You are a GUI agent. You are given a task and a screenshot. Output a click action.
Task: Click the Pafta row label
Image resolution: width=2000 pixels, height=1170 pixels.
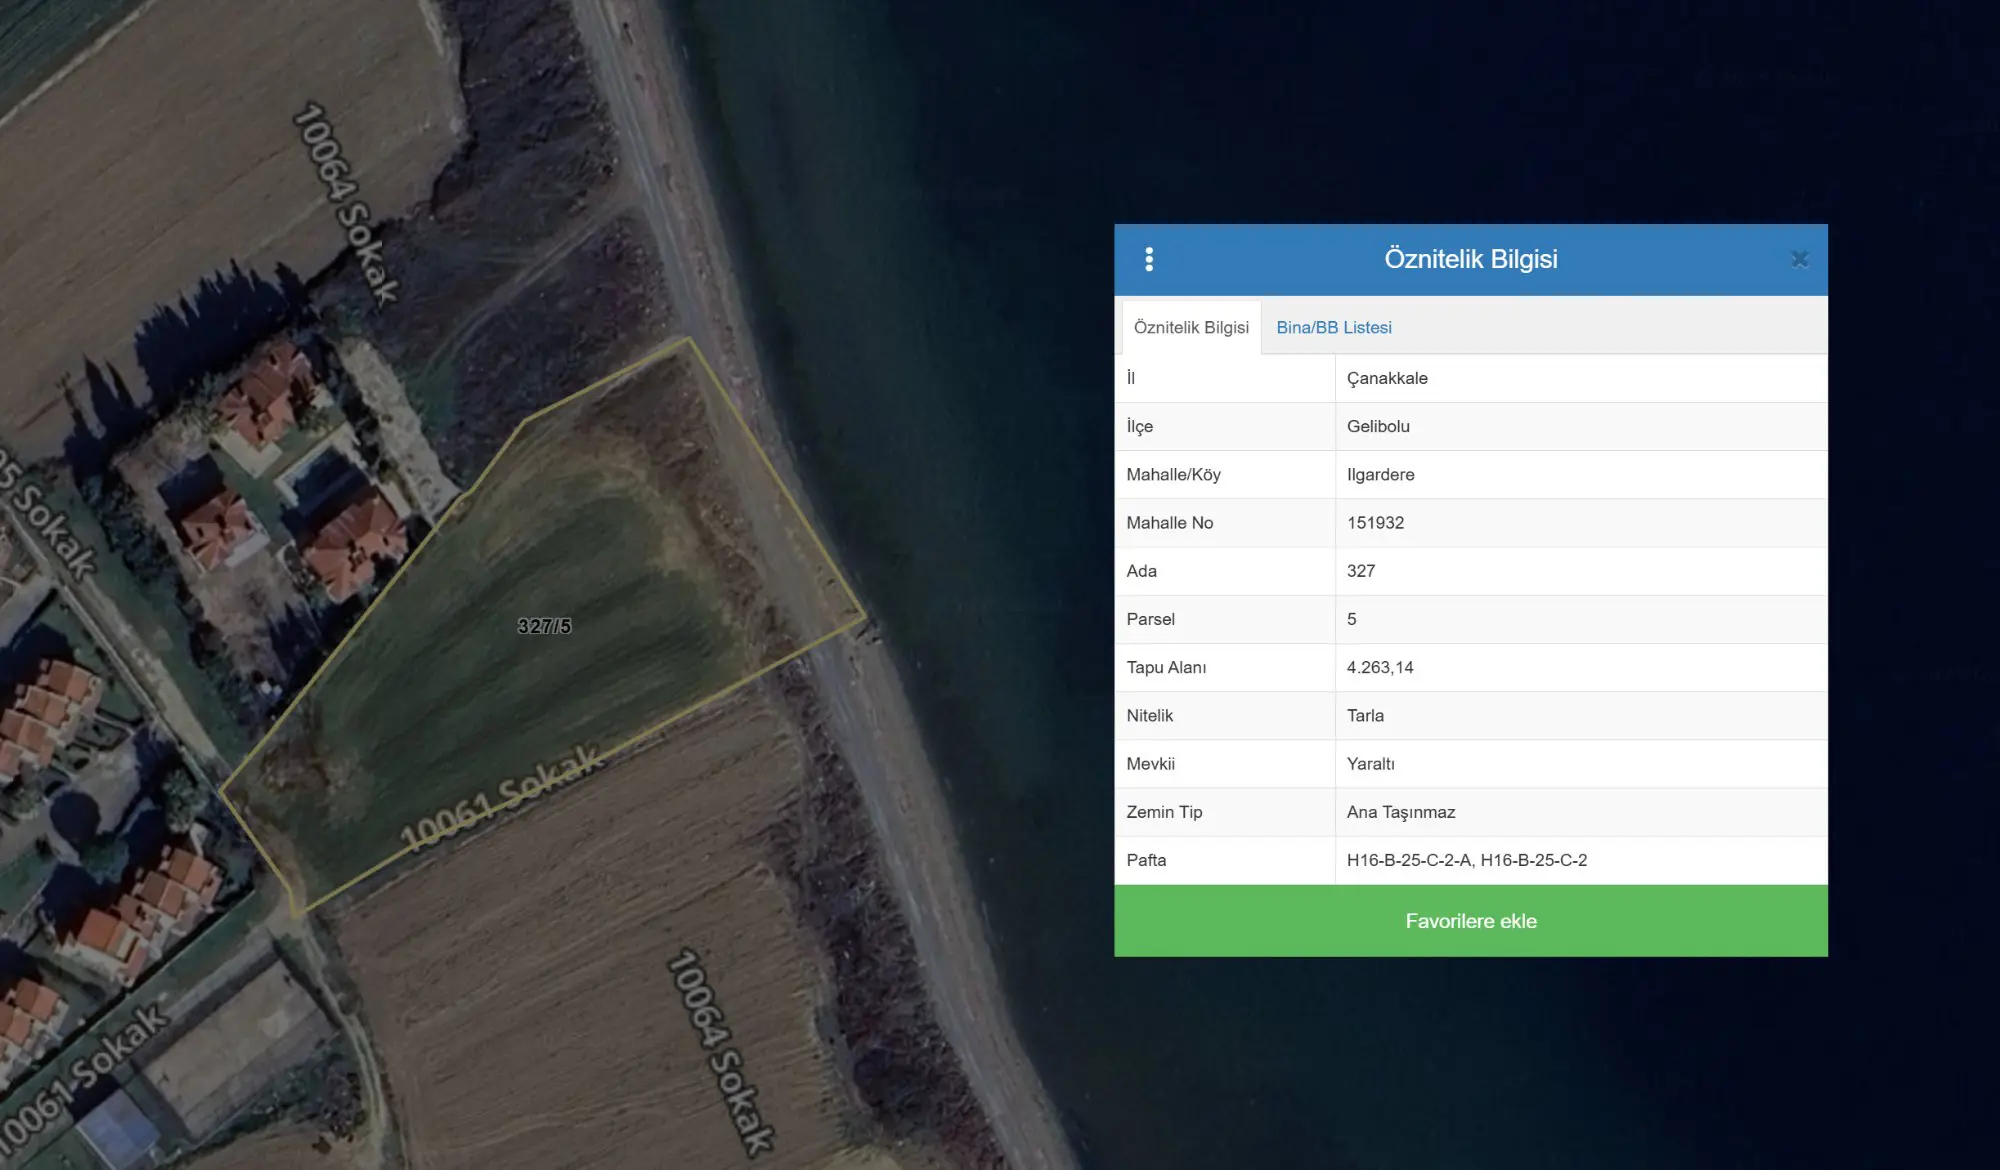[x=1146, y=860]
